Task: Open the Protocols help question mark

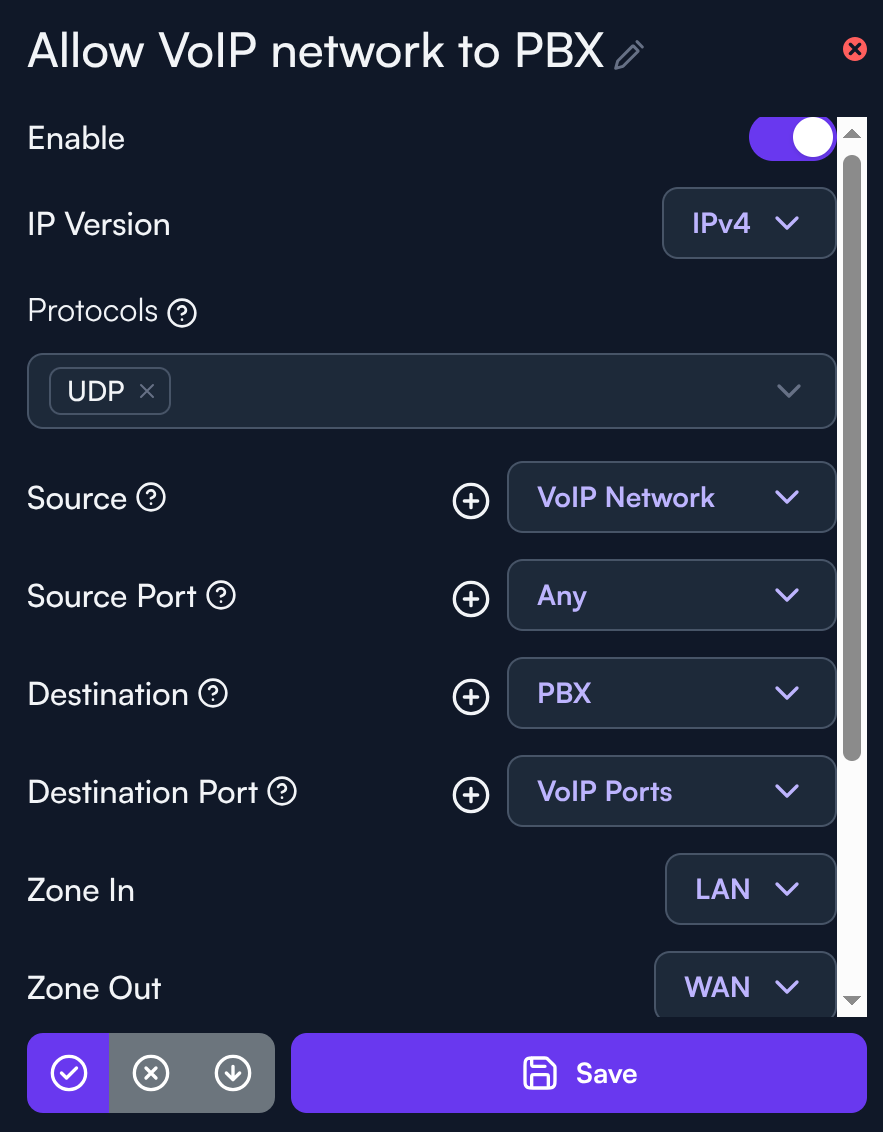Action: pos(182,313)
